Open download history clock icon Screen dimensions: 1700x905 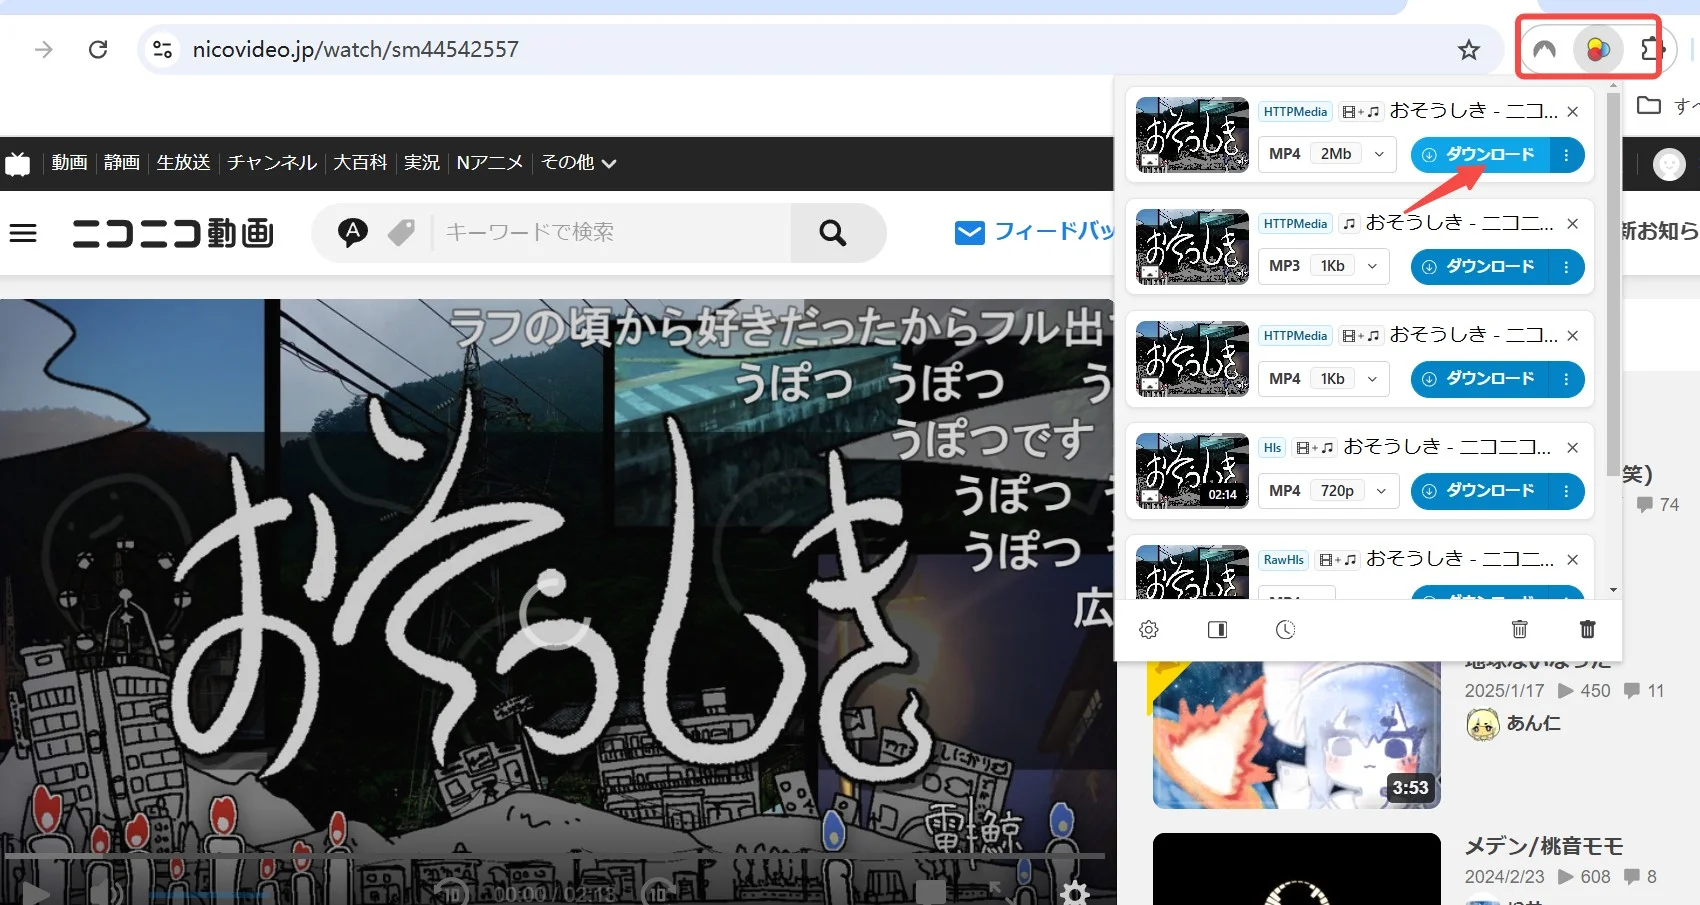click(x=1285, y=630)
